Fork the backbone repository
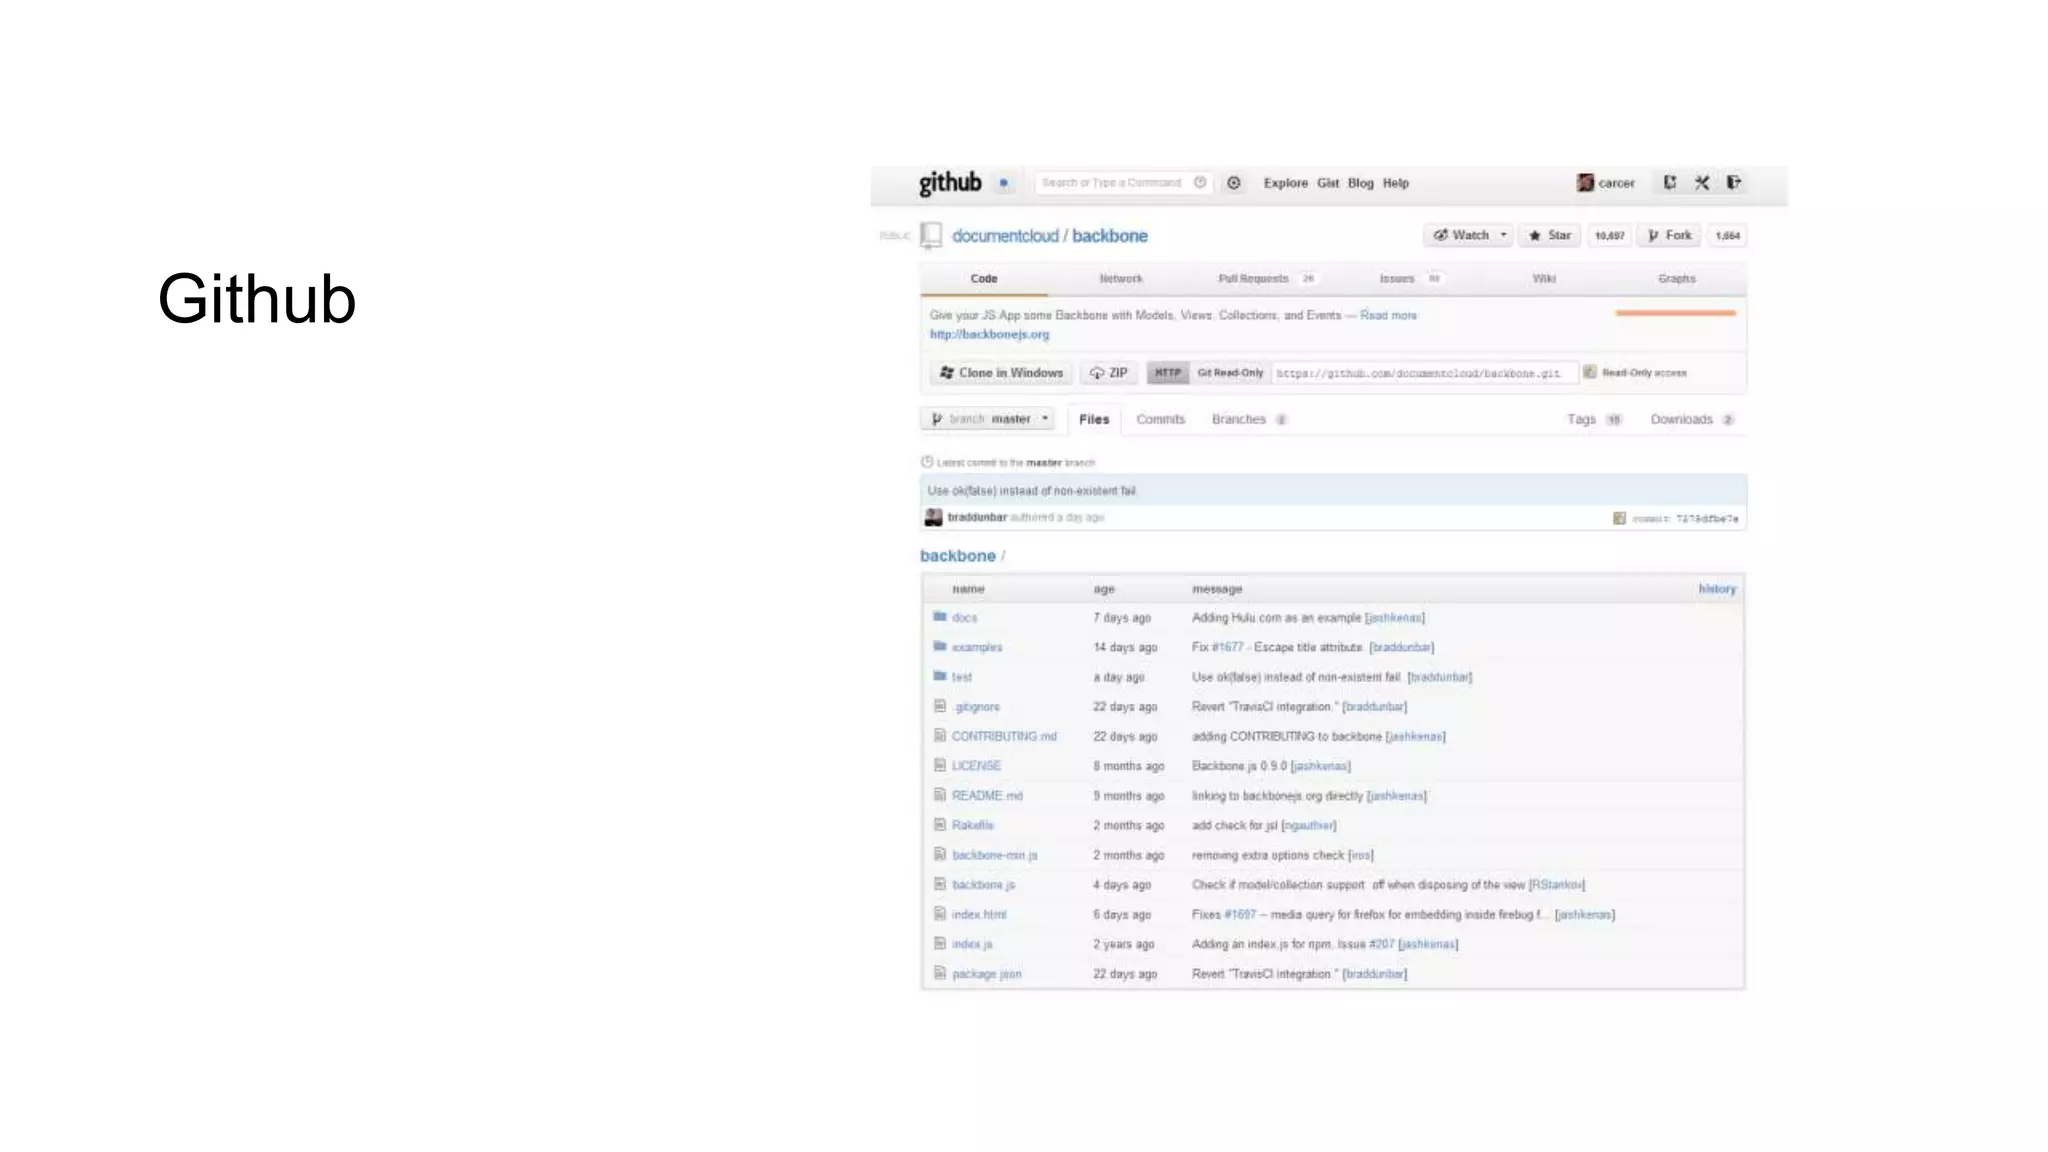The height and width of the screenshot is (1152, 2048). (1669, 235)
